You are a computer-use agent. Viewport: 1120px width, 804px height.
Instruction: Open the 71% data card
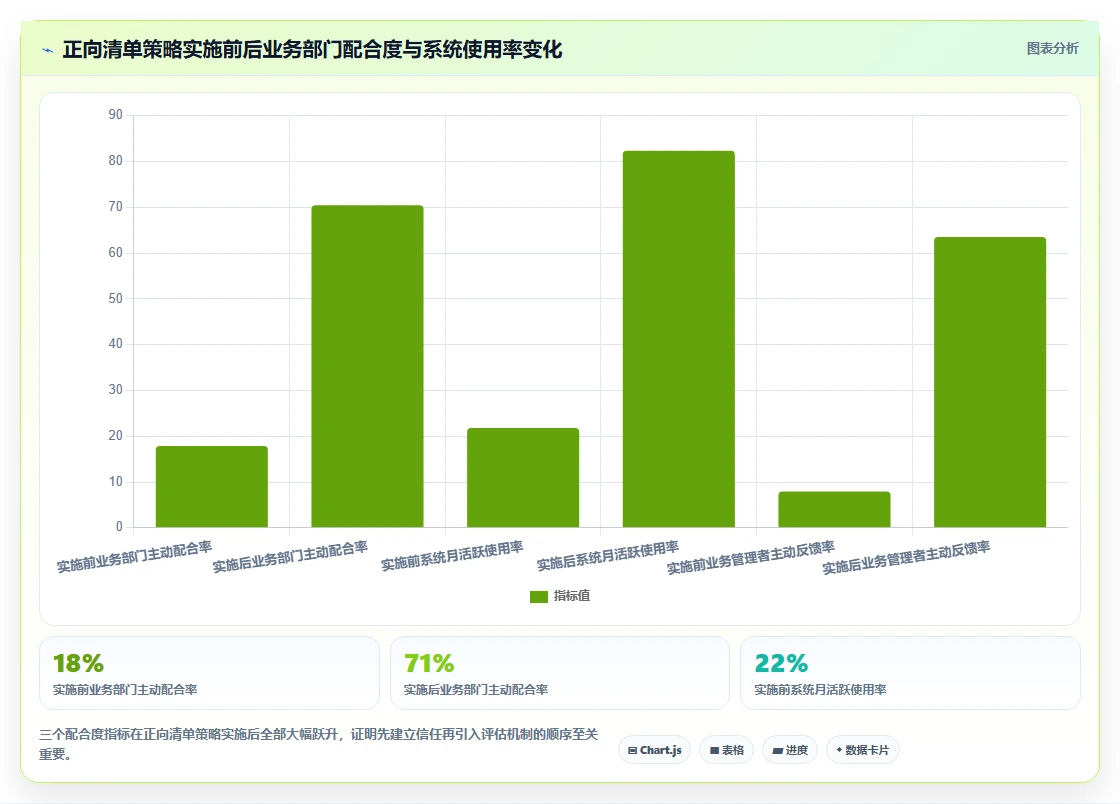coord(560,673)
